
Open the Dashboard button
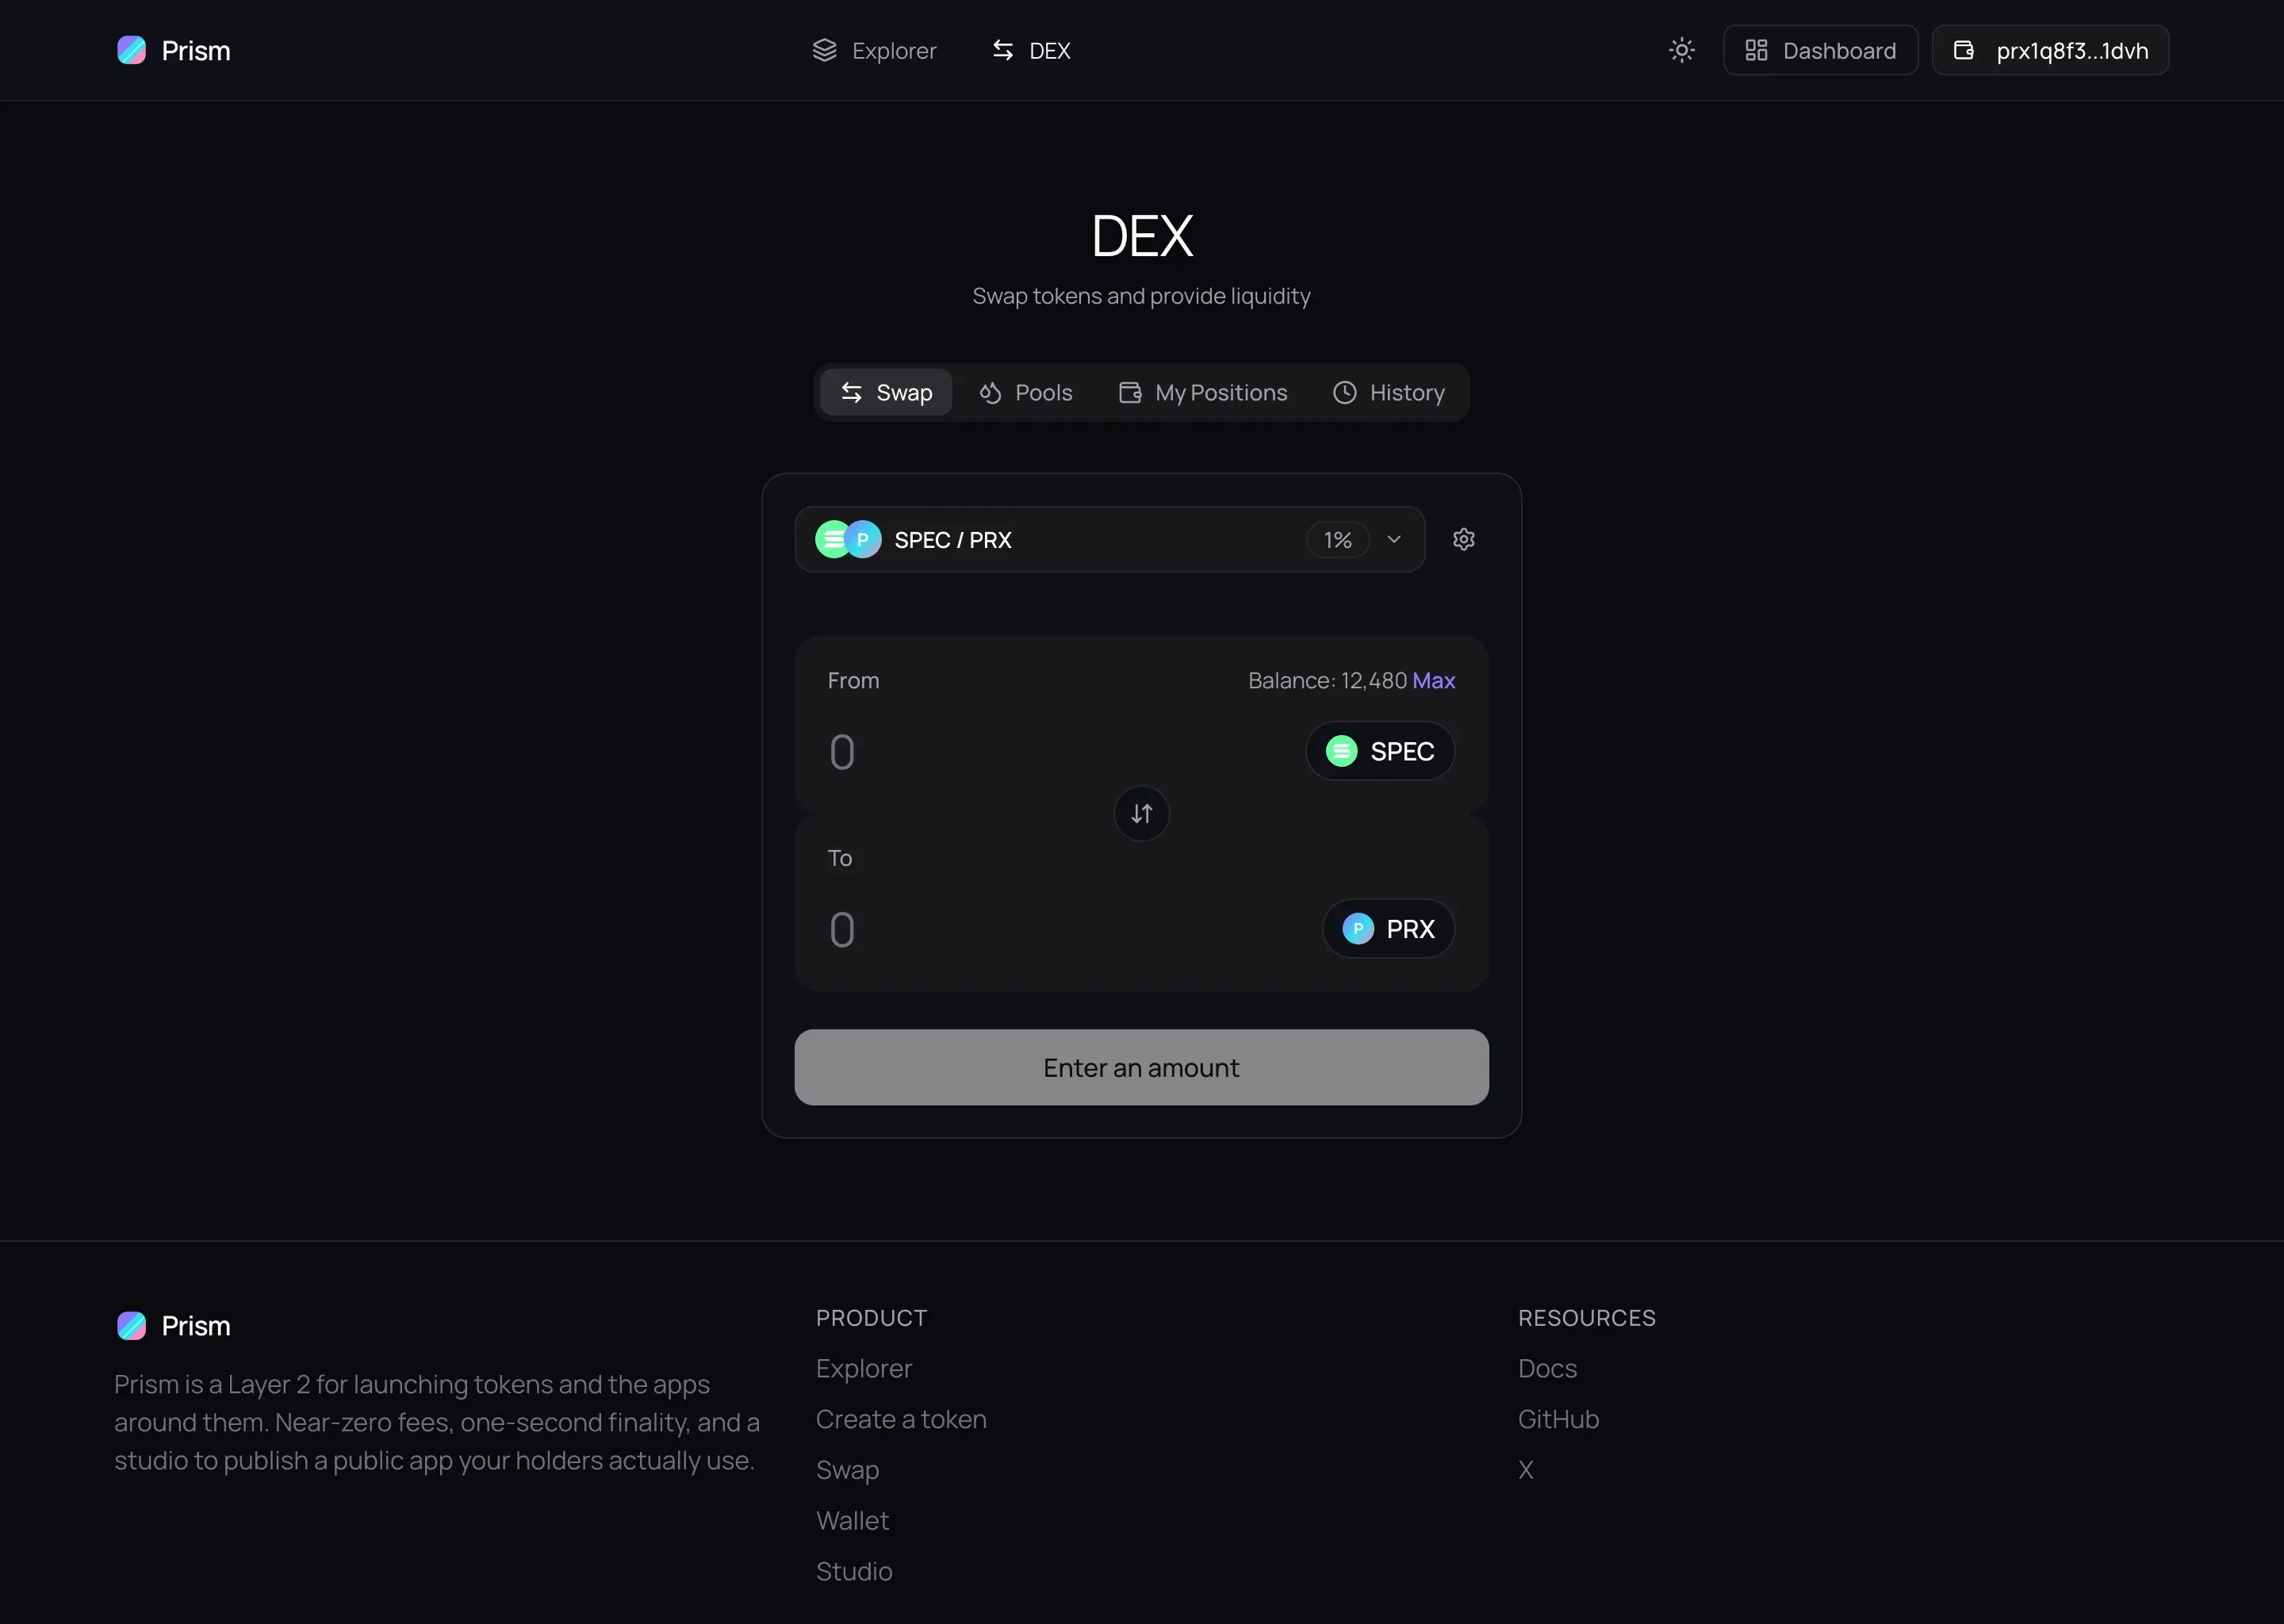[1820, 50]
